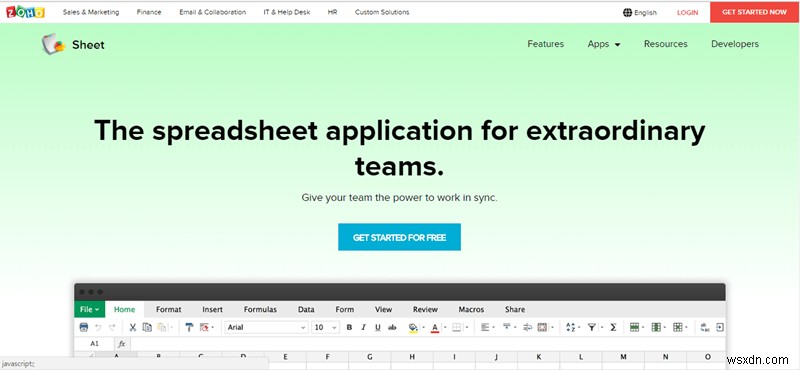This screenshot has width=800, height=370.
Task: Open the View tab
Action: click(x=383, y=309)
